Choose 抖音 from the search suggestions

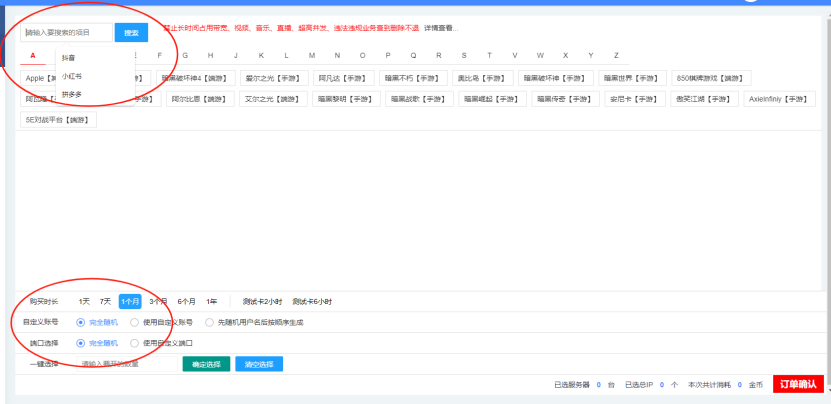click(68, 57)
